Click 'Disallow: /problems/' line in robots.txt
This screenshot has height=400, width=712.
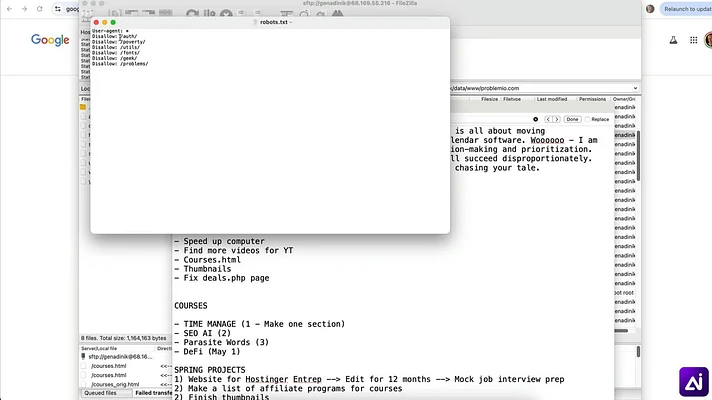[x=120, y=64]
